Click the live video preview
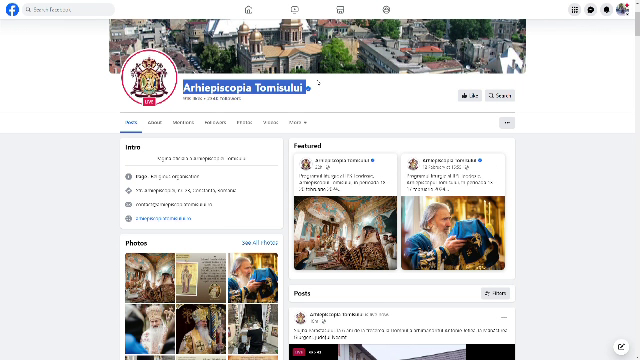This screenshot has width=640, height=360. [402, 352]
